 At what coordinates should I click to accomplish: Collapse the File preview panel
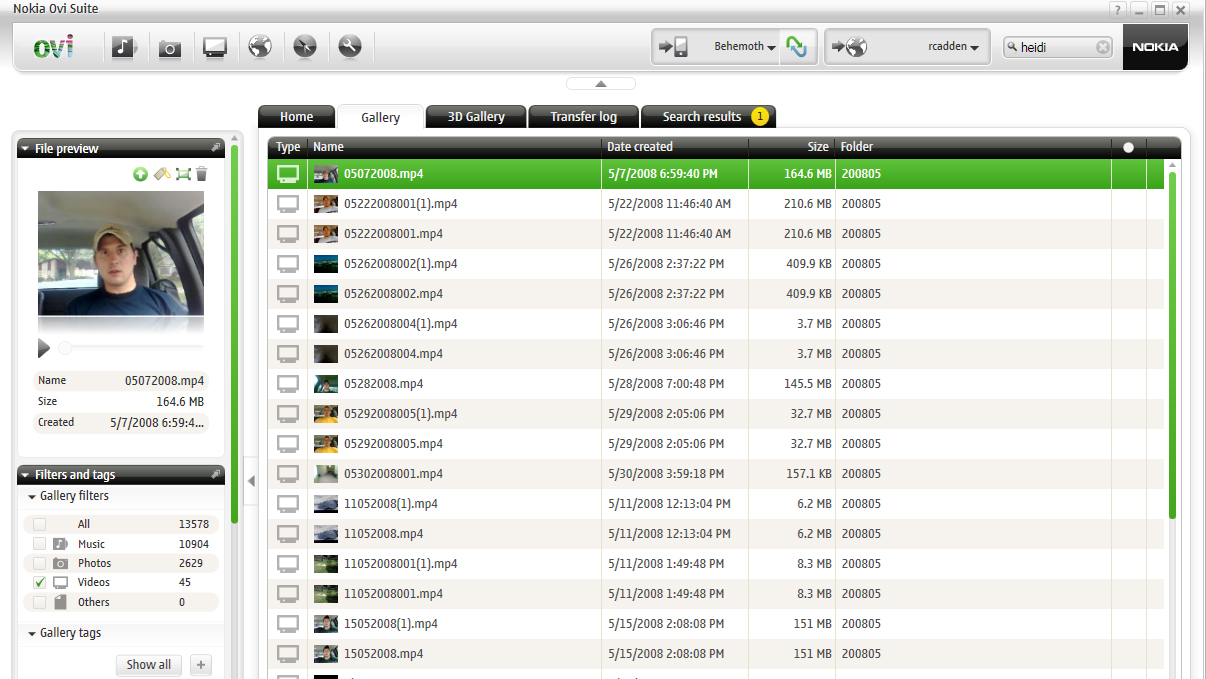click(25, 149)
